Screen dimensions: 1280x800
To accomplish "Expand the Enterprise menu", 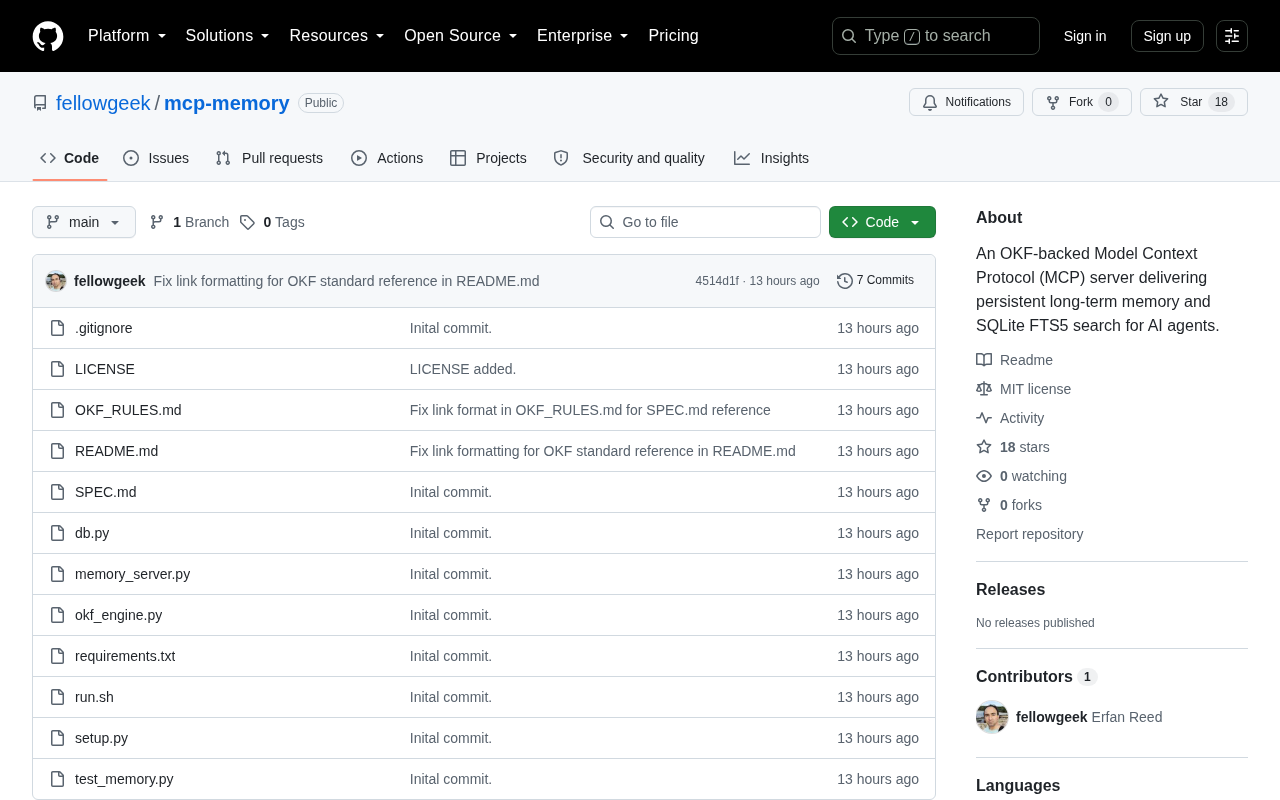I will tap(583, 36).
